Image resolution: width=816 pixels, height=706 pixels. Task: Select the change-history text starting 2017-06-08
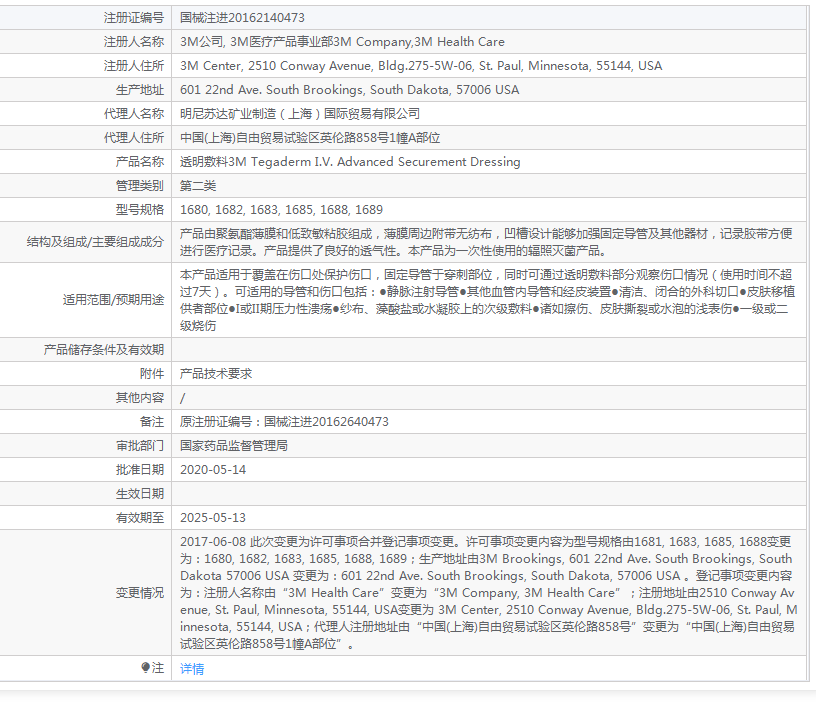click(489, 593)
